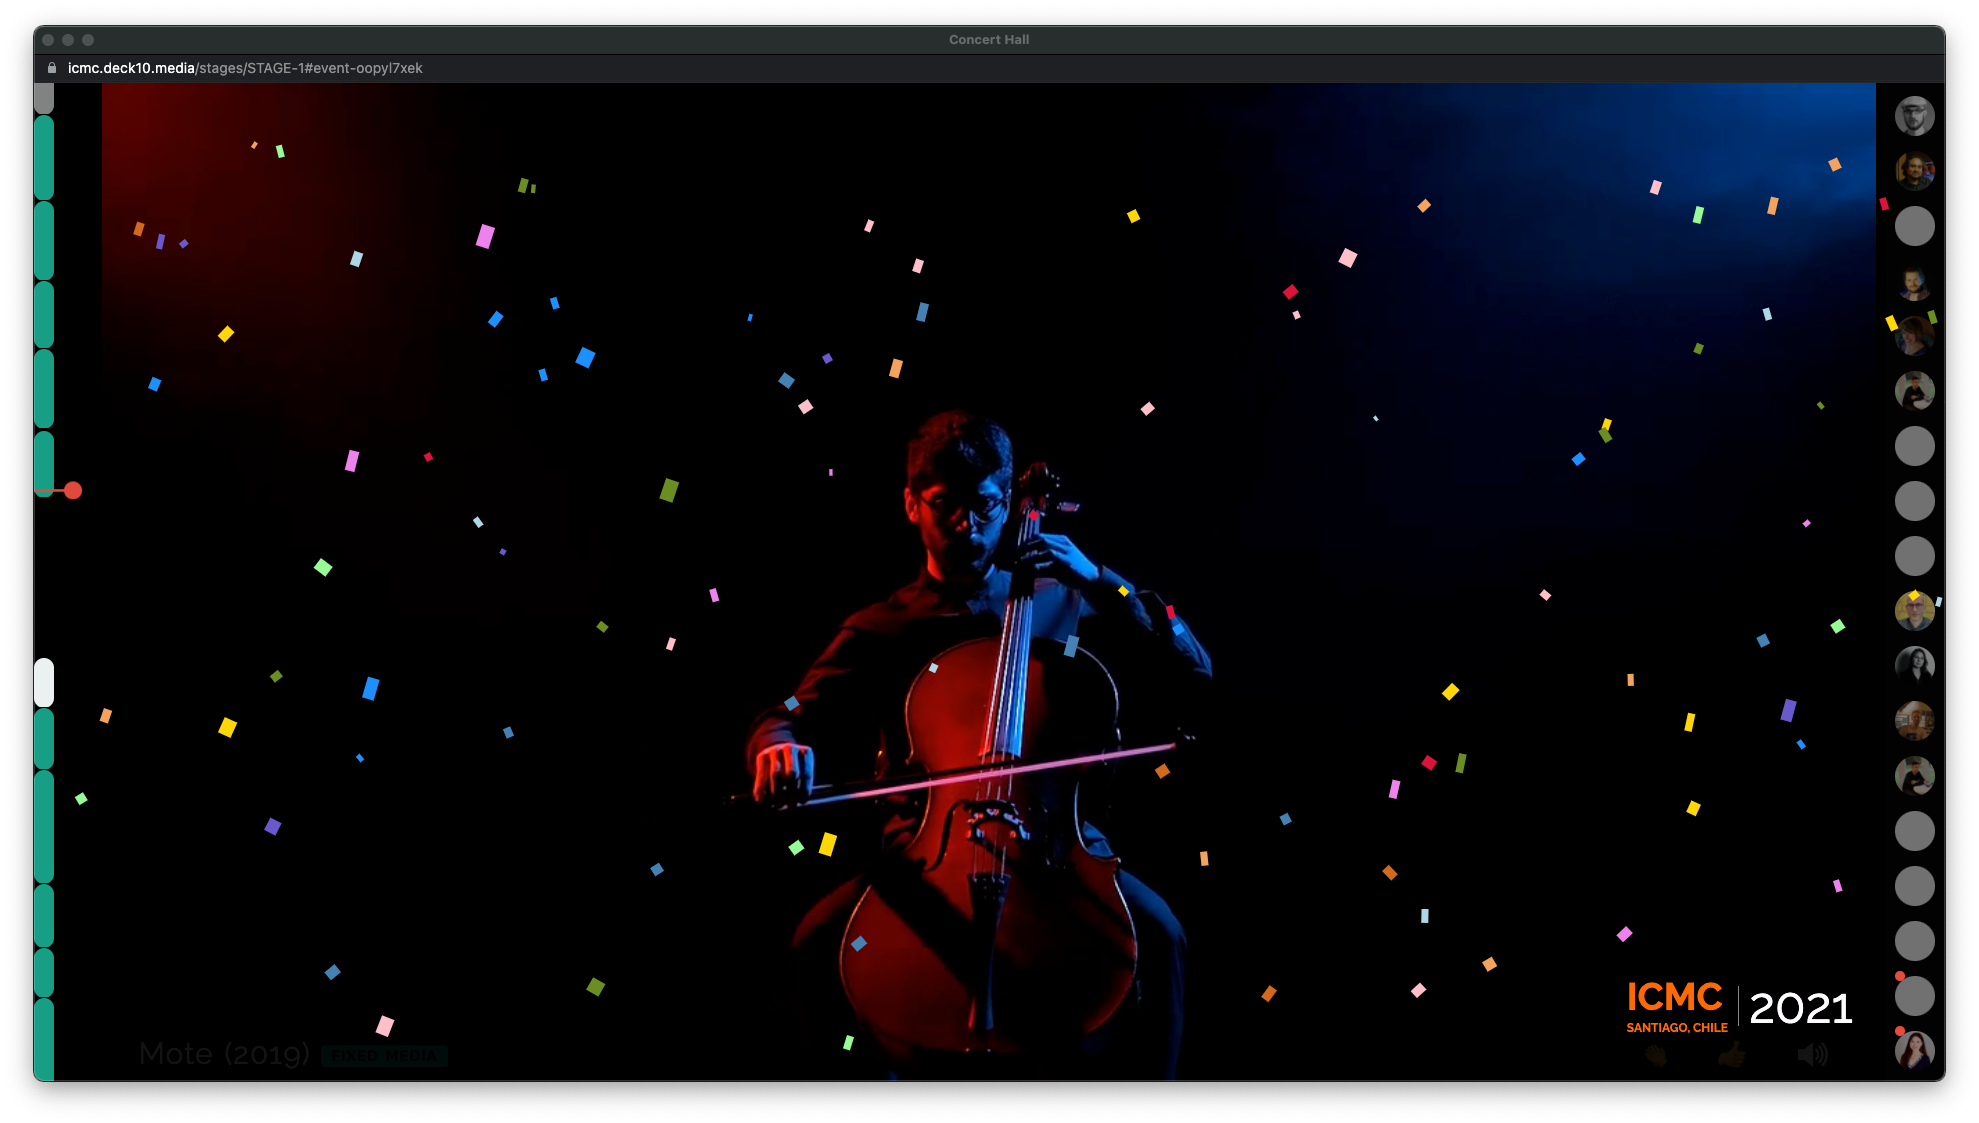
Task: Open the bottom avatar with the red dot
Action: 1914,1050
